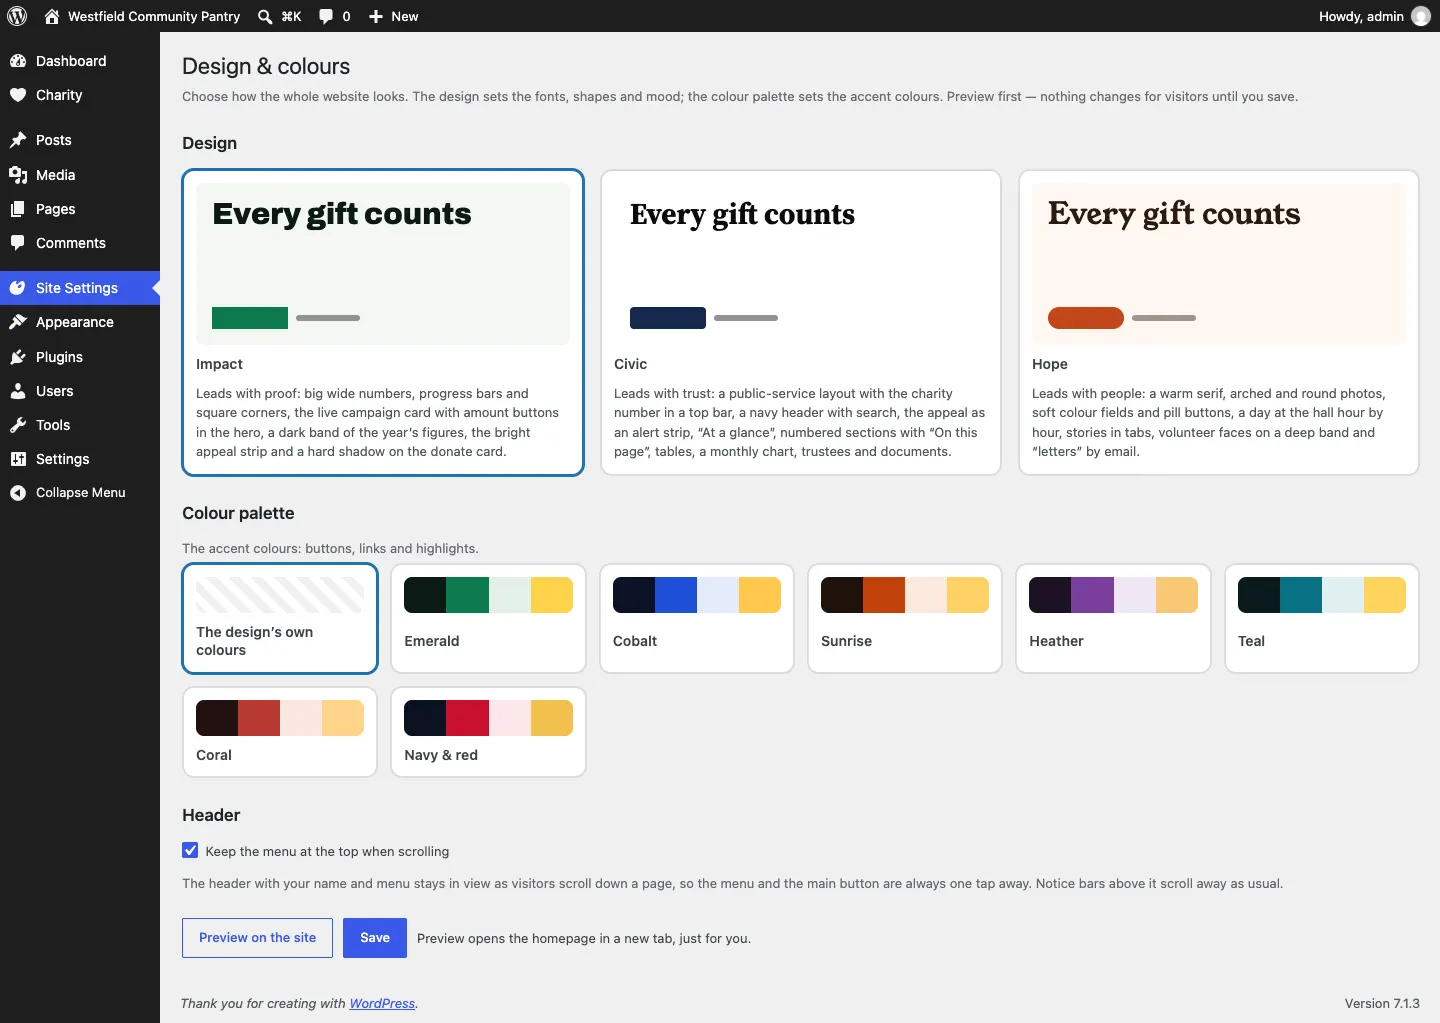Open the WordPress link in the footer
The width and height of the screenshot is (1440, 1023).
pyautogui.click(x=382, y=1003)
